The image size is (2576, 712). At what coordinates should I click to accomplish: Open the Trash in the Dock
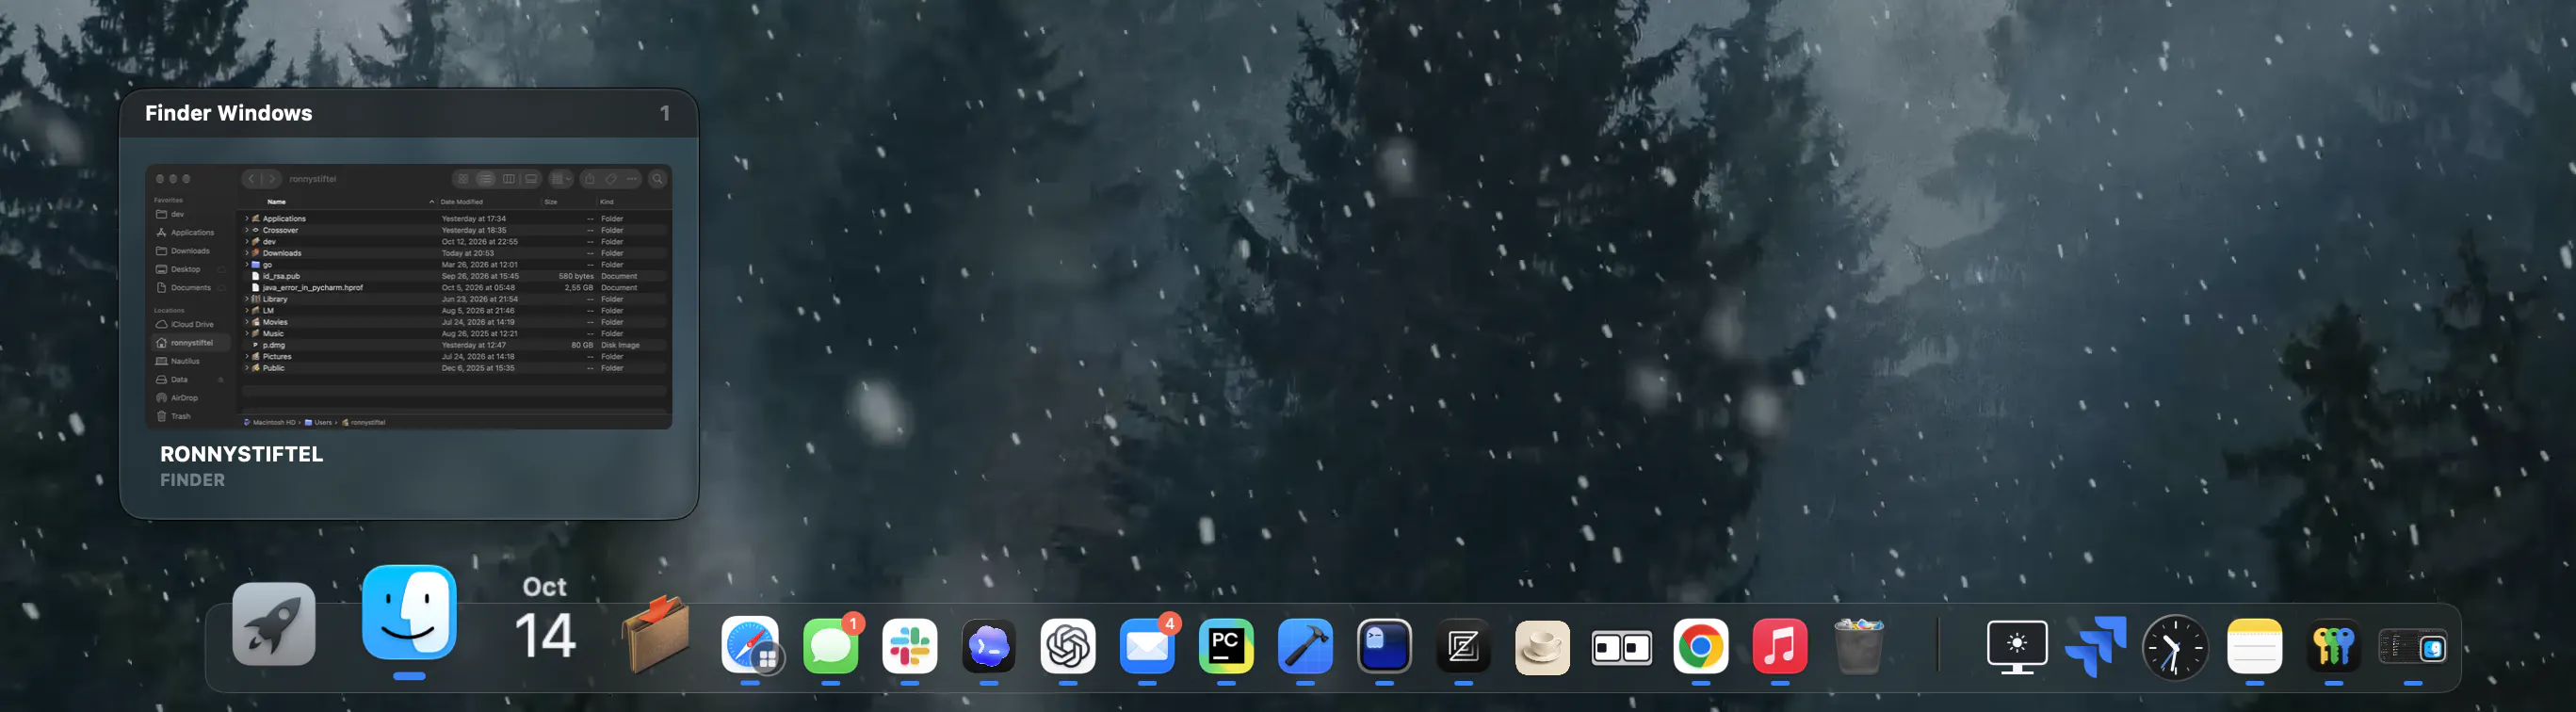(x=1859, y=646)
